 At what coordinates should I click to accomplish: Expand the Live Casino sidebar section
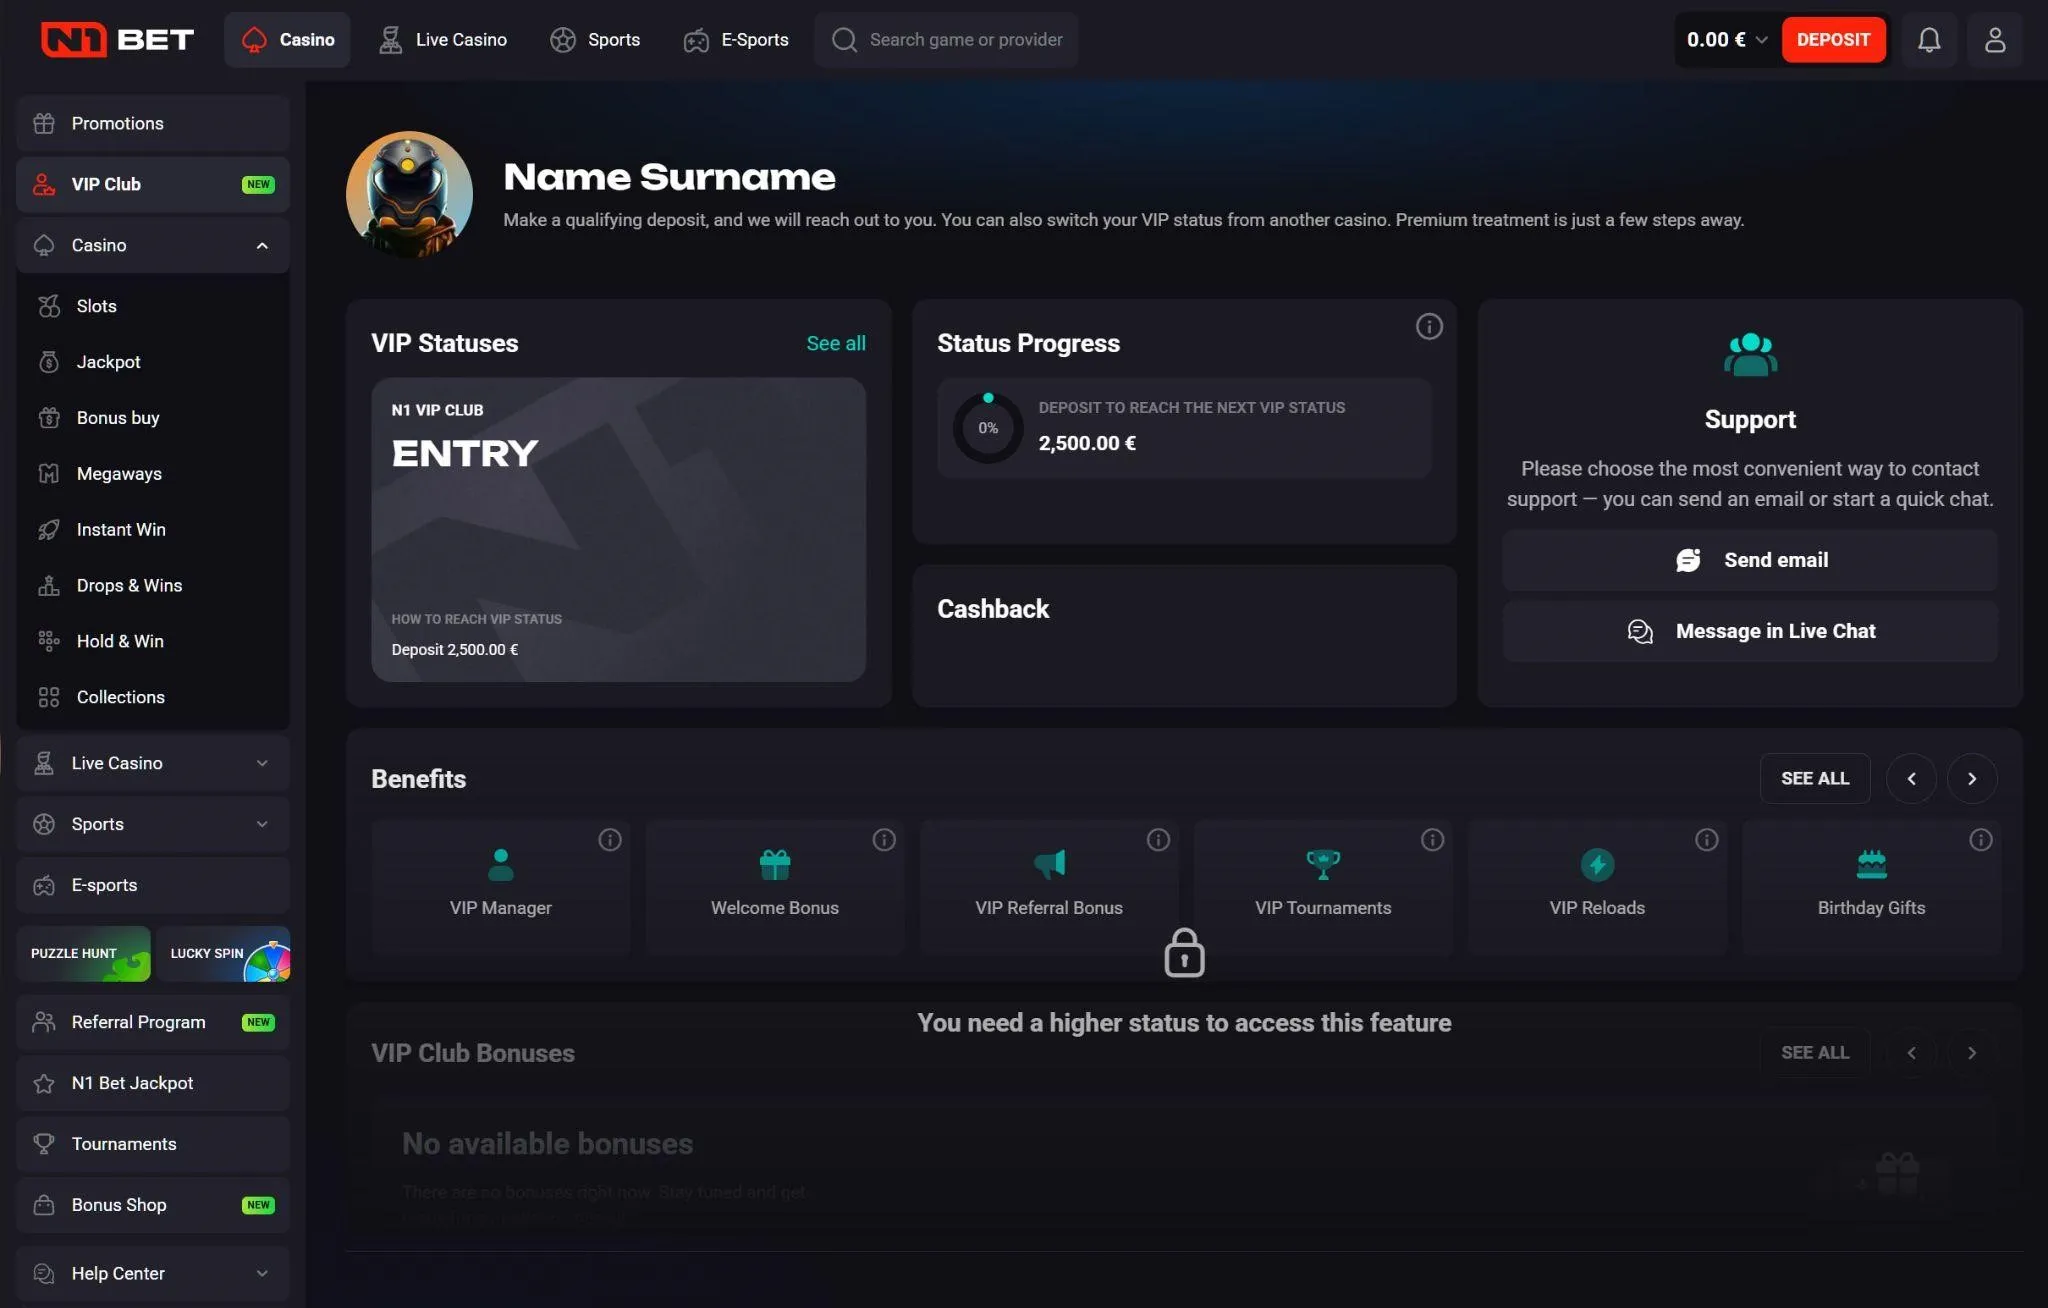click(x=262, y=764)
